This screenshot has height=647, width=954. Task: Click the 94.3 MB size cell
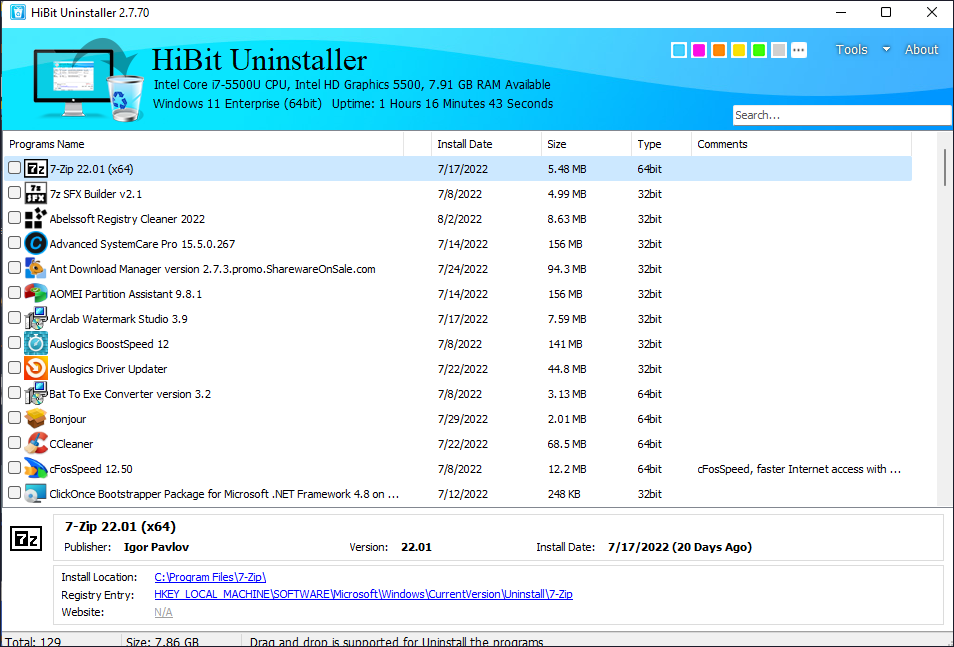[566, 268]
